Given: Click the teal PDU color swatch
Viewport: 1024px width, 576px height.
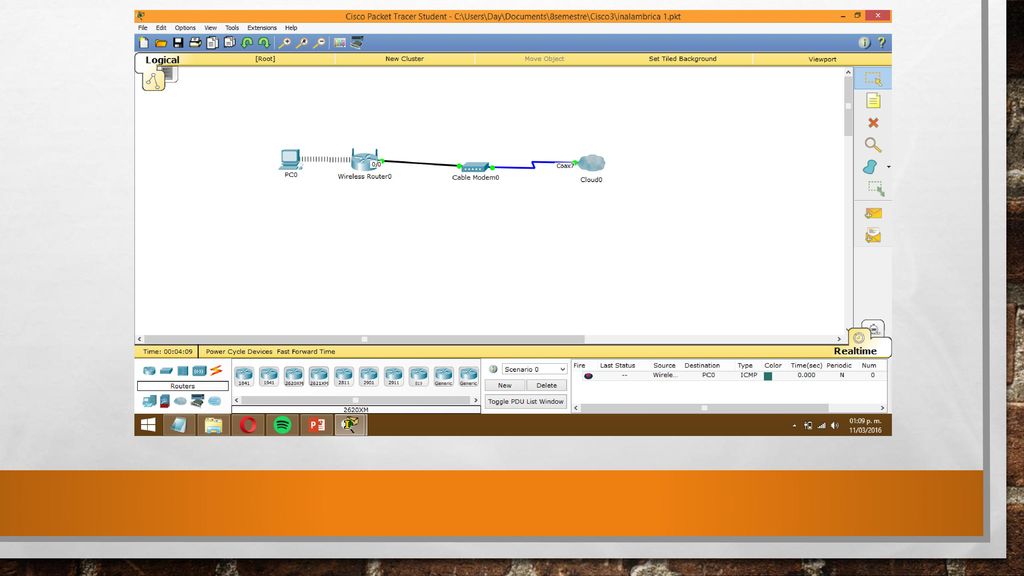Looking at the screenshot, I should click(769, 376).
